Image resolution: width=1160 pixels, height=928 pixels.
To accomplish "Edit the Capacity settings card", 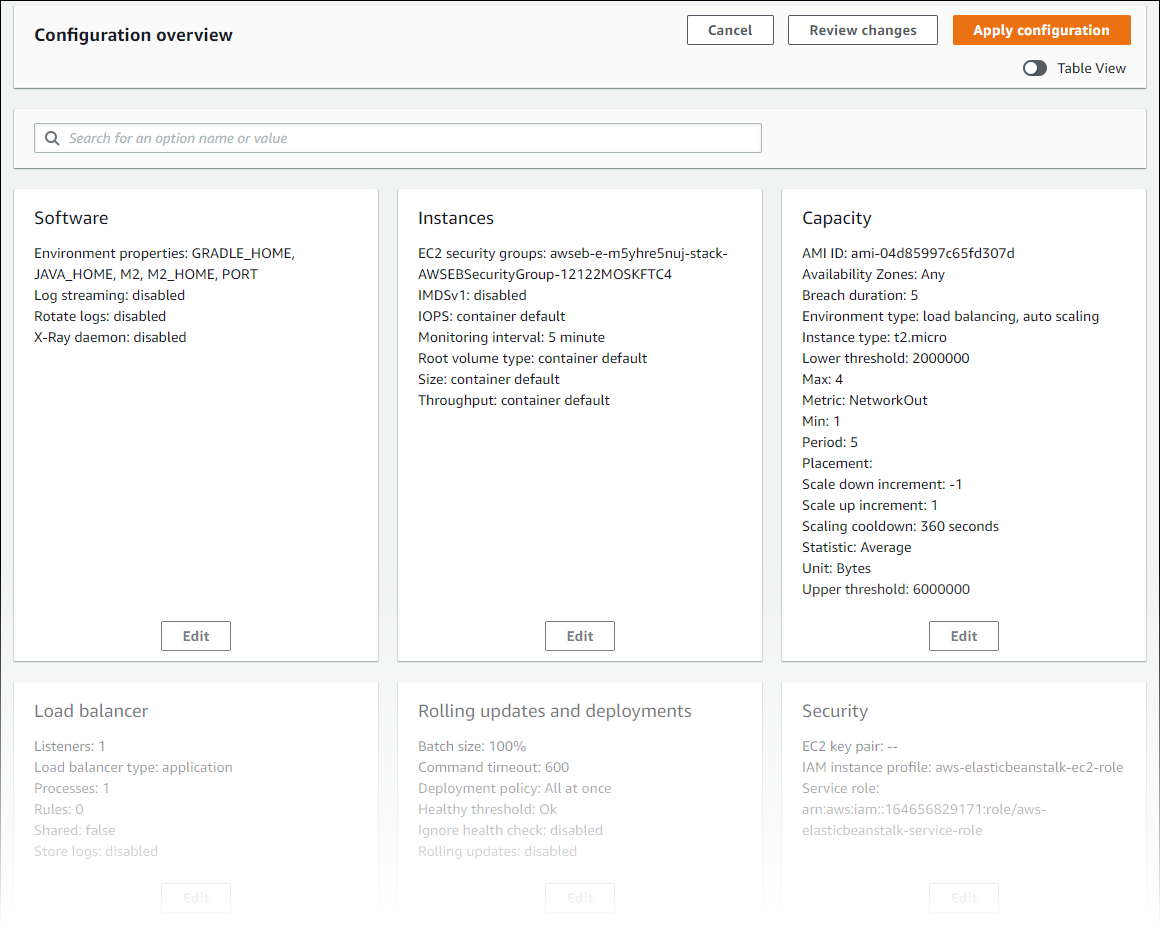I will [964, 636].
